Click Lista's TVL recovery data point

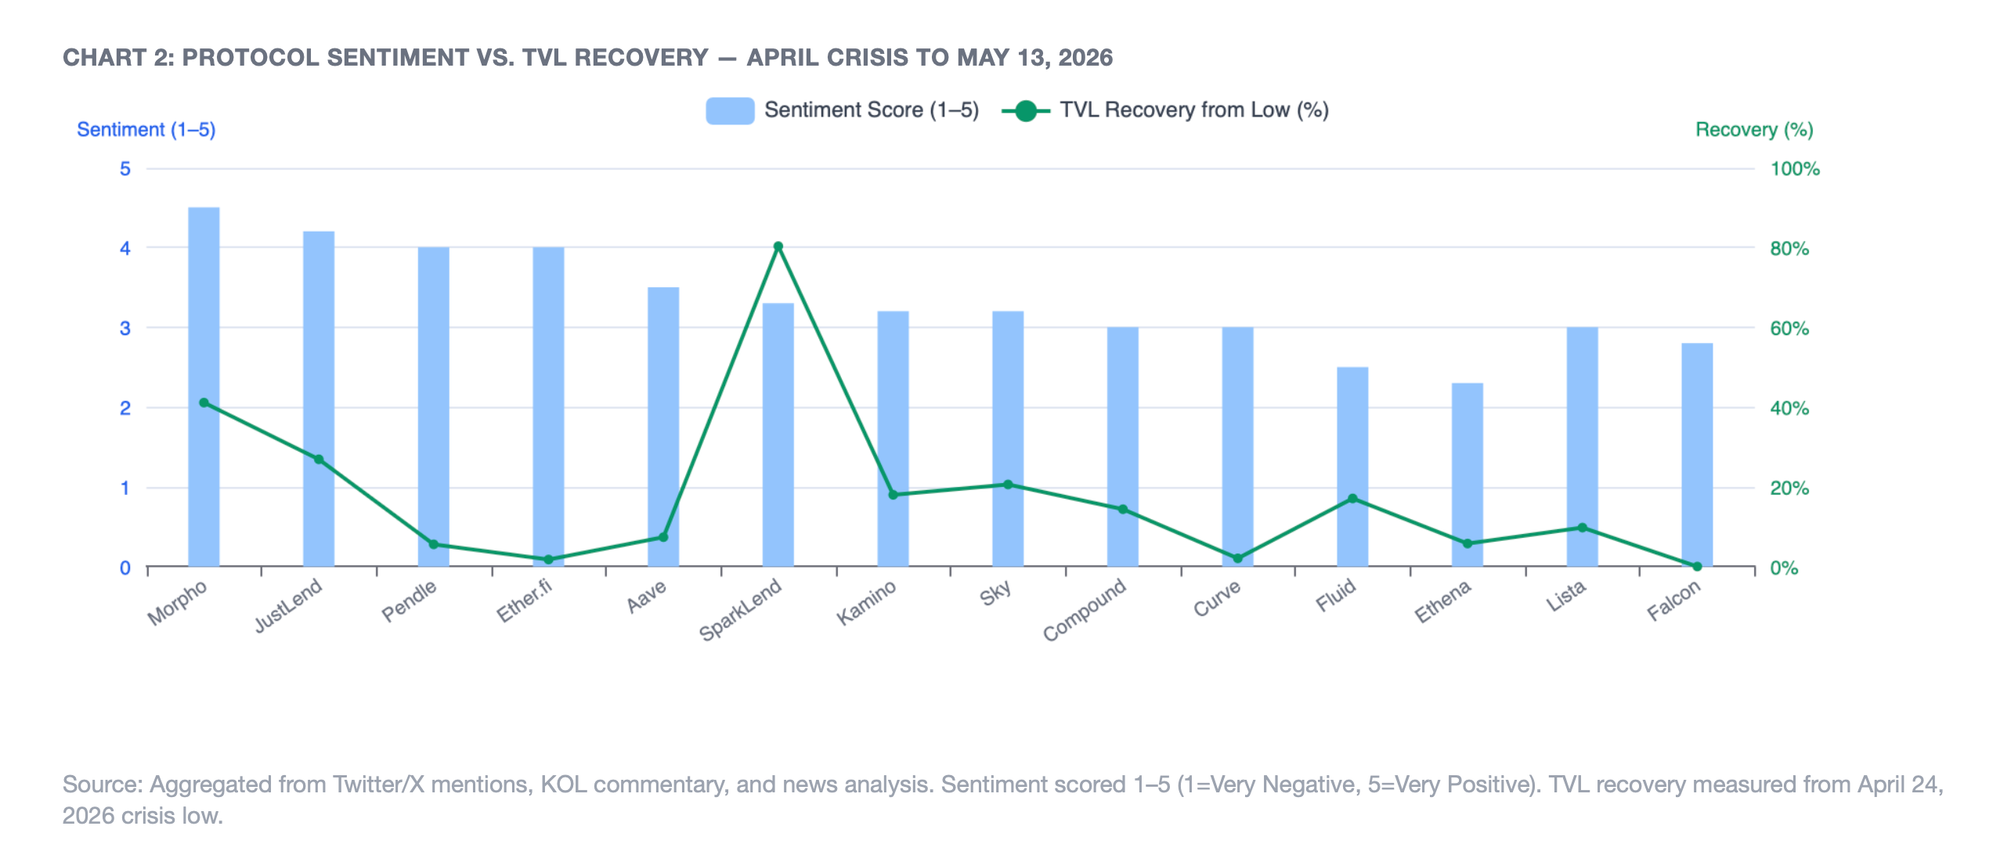[1582, 528]
